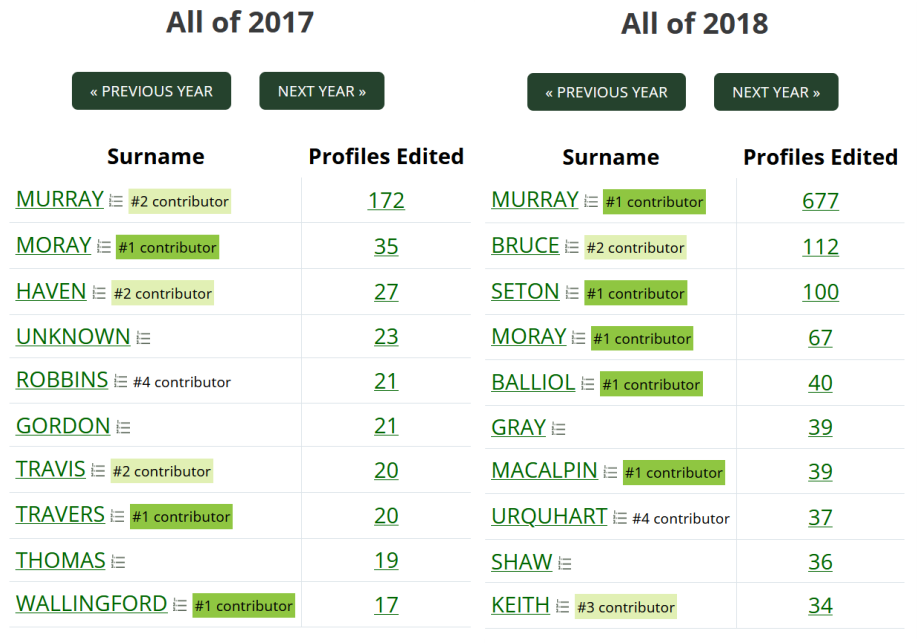Open the ROBBINS surname link
921x643 pixels.
pyautogui.click(x=62, y=381)
